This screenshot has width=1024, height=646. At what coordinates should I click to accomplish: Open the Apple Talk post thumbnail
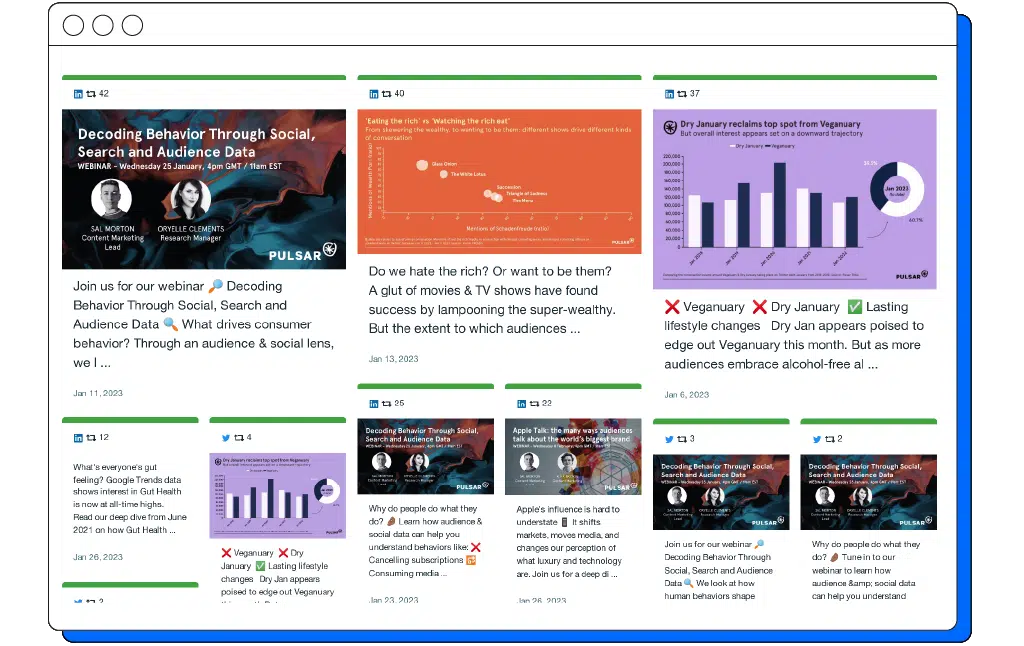[571, 456]
